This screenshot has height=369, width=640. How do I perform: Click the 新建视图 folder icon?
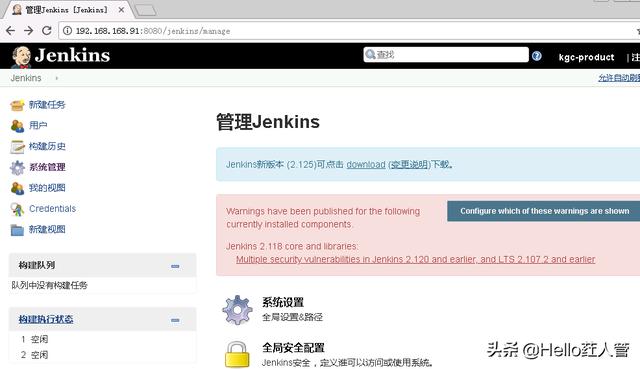(17, 230)
